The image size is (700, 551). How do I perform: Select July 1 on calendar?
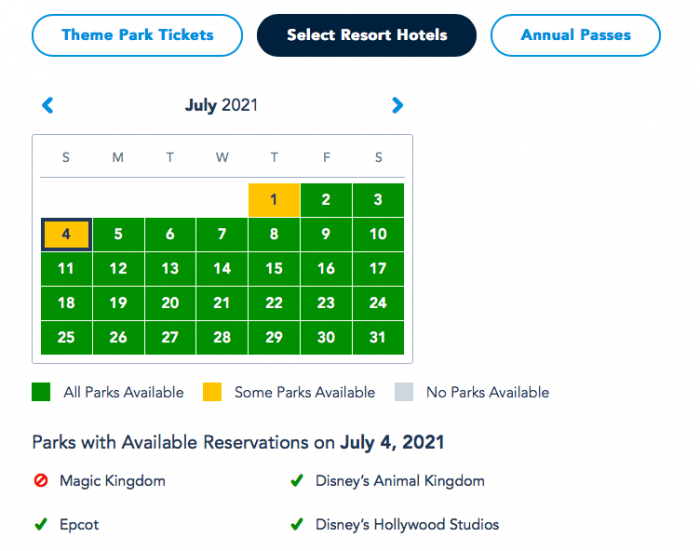click(274, 200)
